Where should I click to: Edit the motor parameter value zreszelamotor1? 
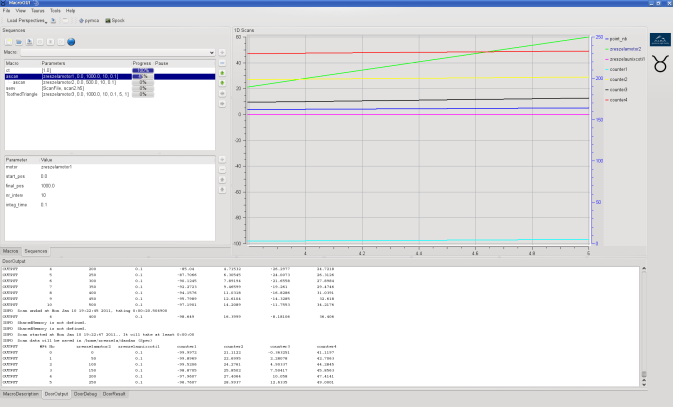pyautogui.click(x=56, y=167)
